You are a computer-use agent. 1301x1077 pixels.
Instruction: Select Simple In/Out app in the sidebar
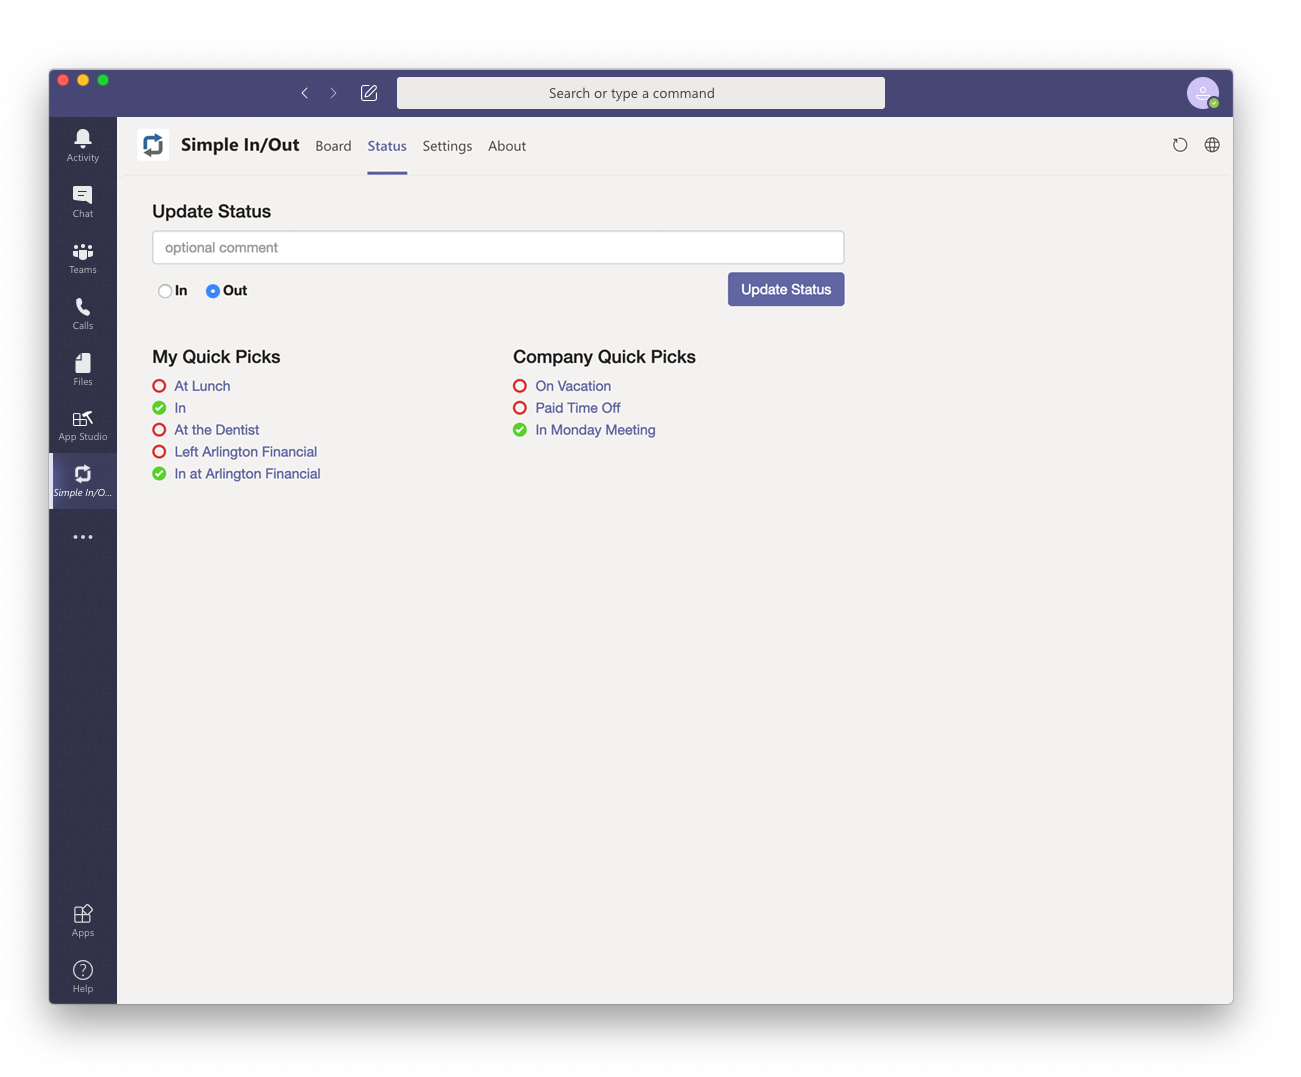pyautogui.click(x=83, y=481)
